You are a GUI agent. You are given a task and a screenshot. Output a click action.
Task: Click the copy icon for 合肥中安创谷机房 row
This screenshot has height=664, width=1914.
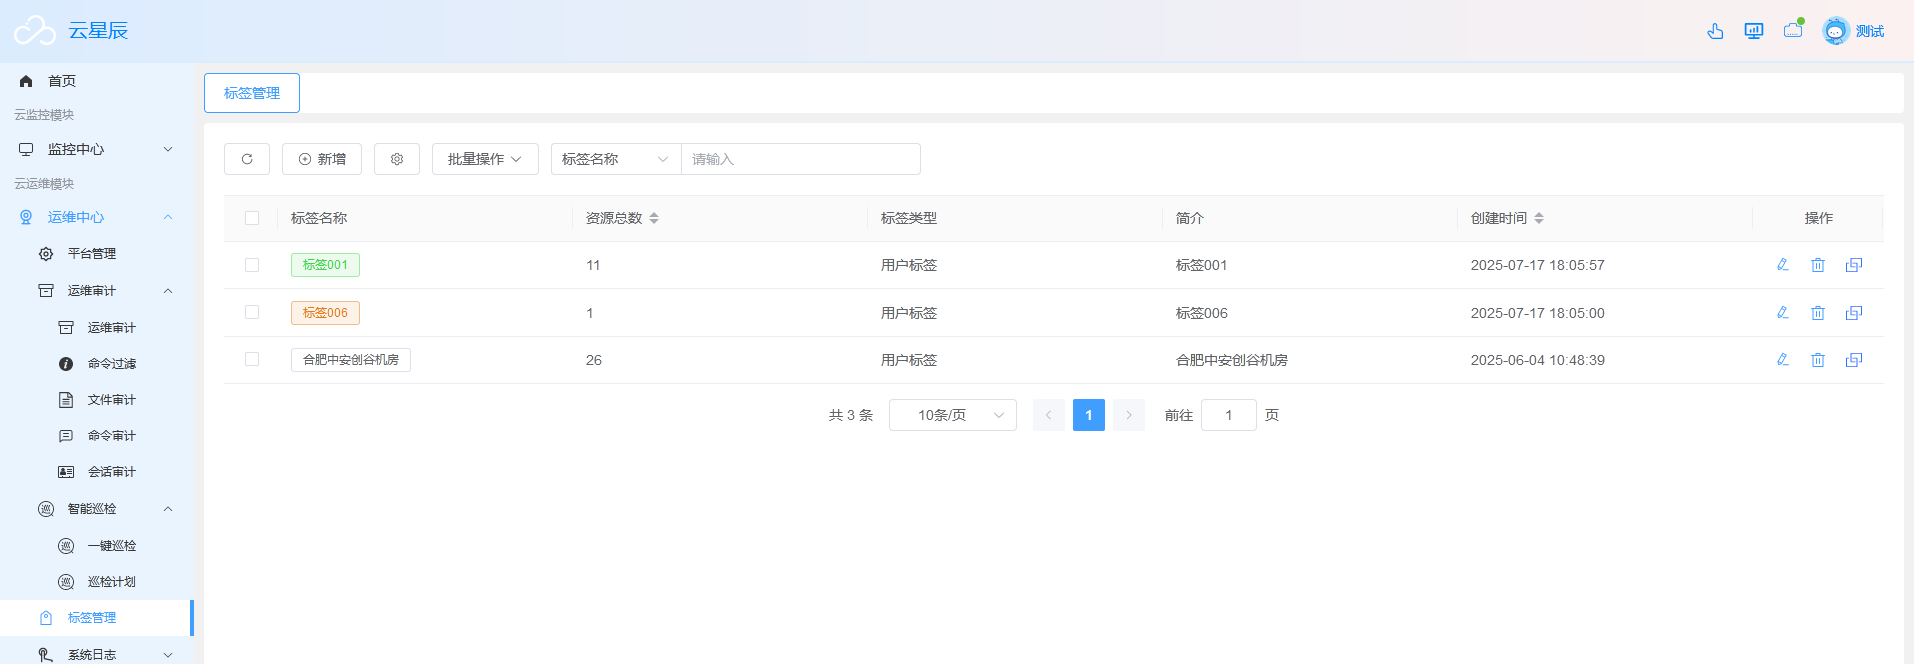click(1854, 360)
